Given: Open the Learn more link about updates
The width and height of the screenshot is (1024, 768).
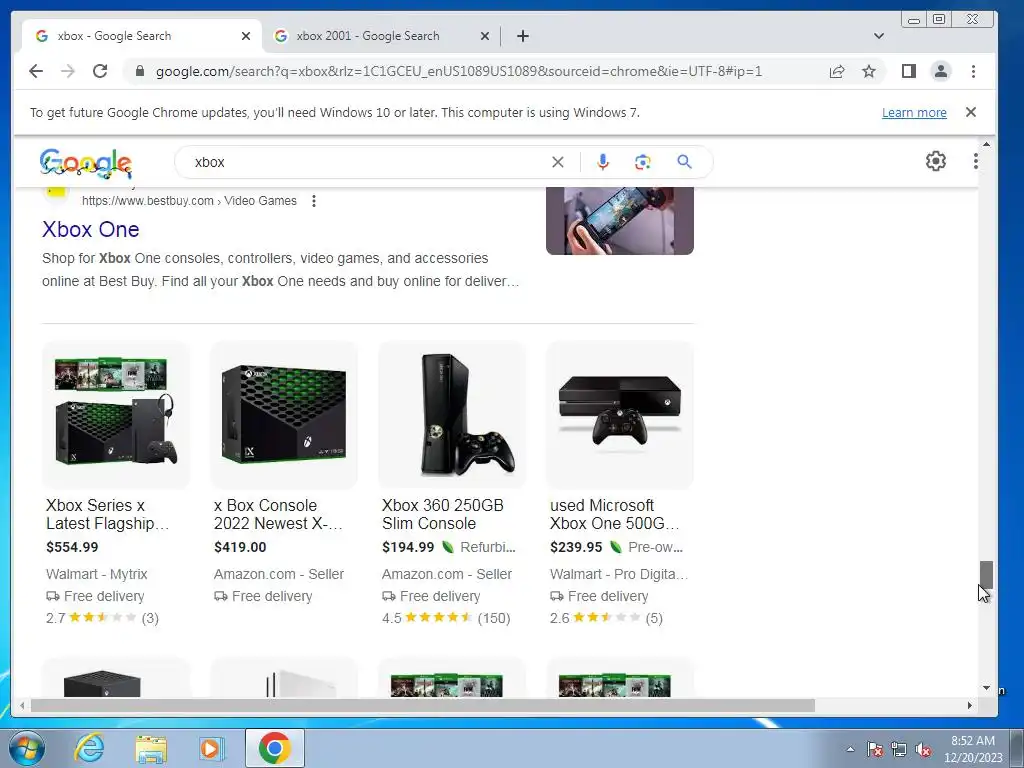Looking at the screenshot, I should (x=914, y=112).
